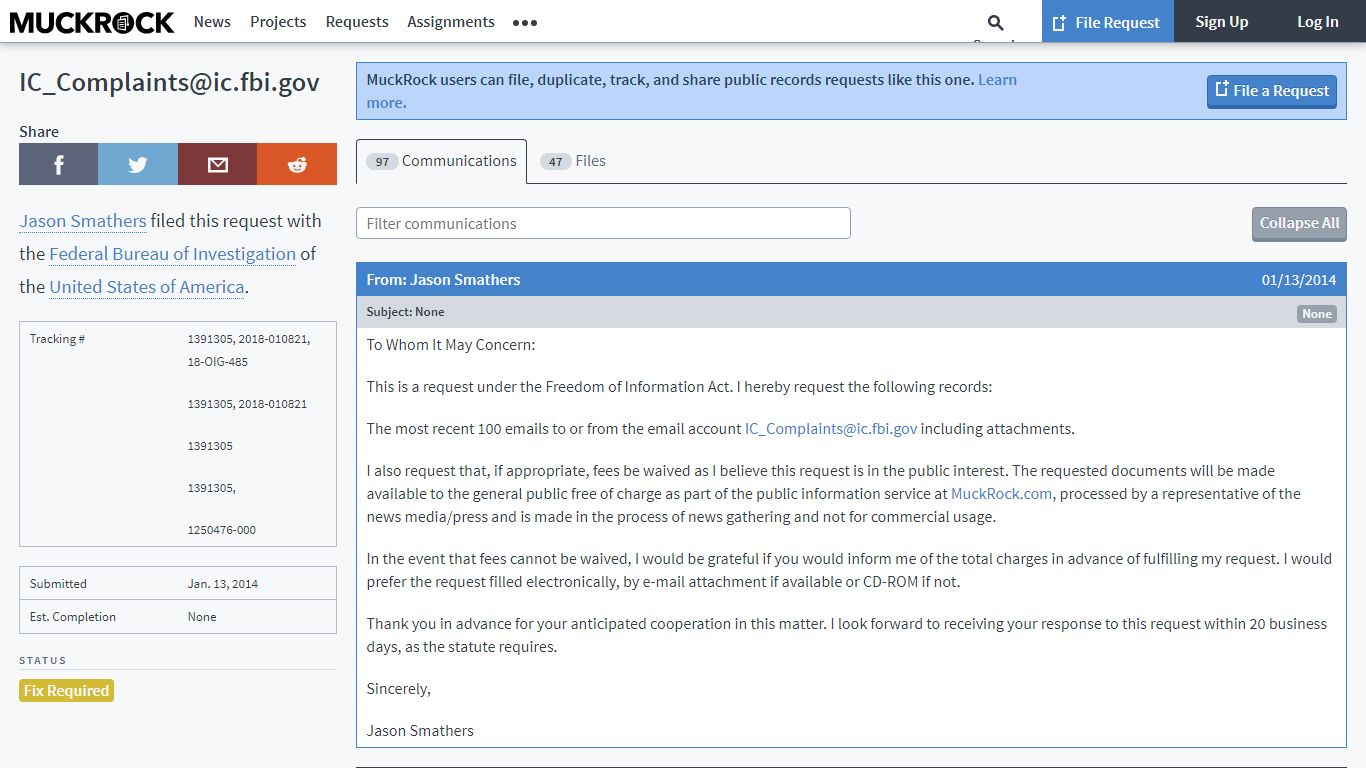Click the Est. Completion None value
The width and height of the screenshot is (1366, 768).
point(202,617)
